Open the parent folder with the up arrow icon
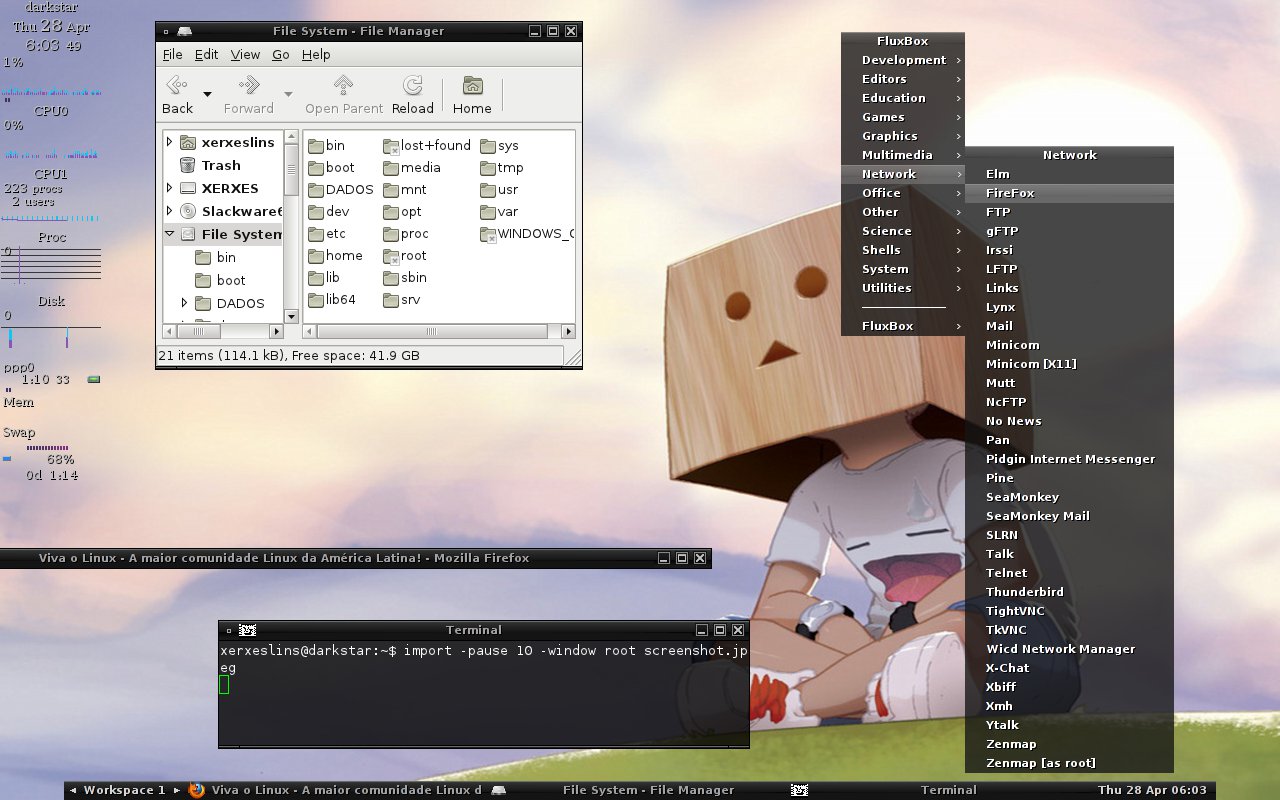Screen dimensions: 1280x800 click(x=343, y=86)
